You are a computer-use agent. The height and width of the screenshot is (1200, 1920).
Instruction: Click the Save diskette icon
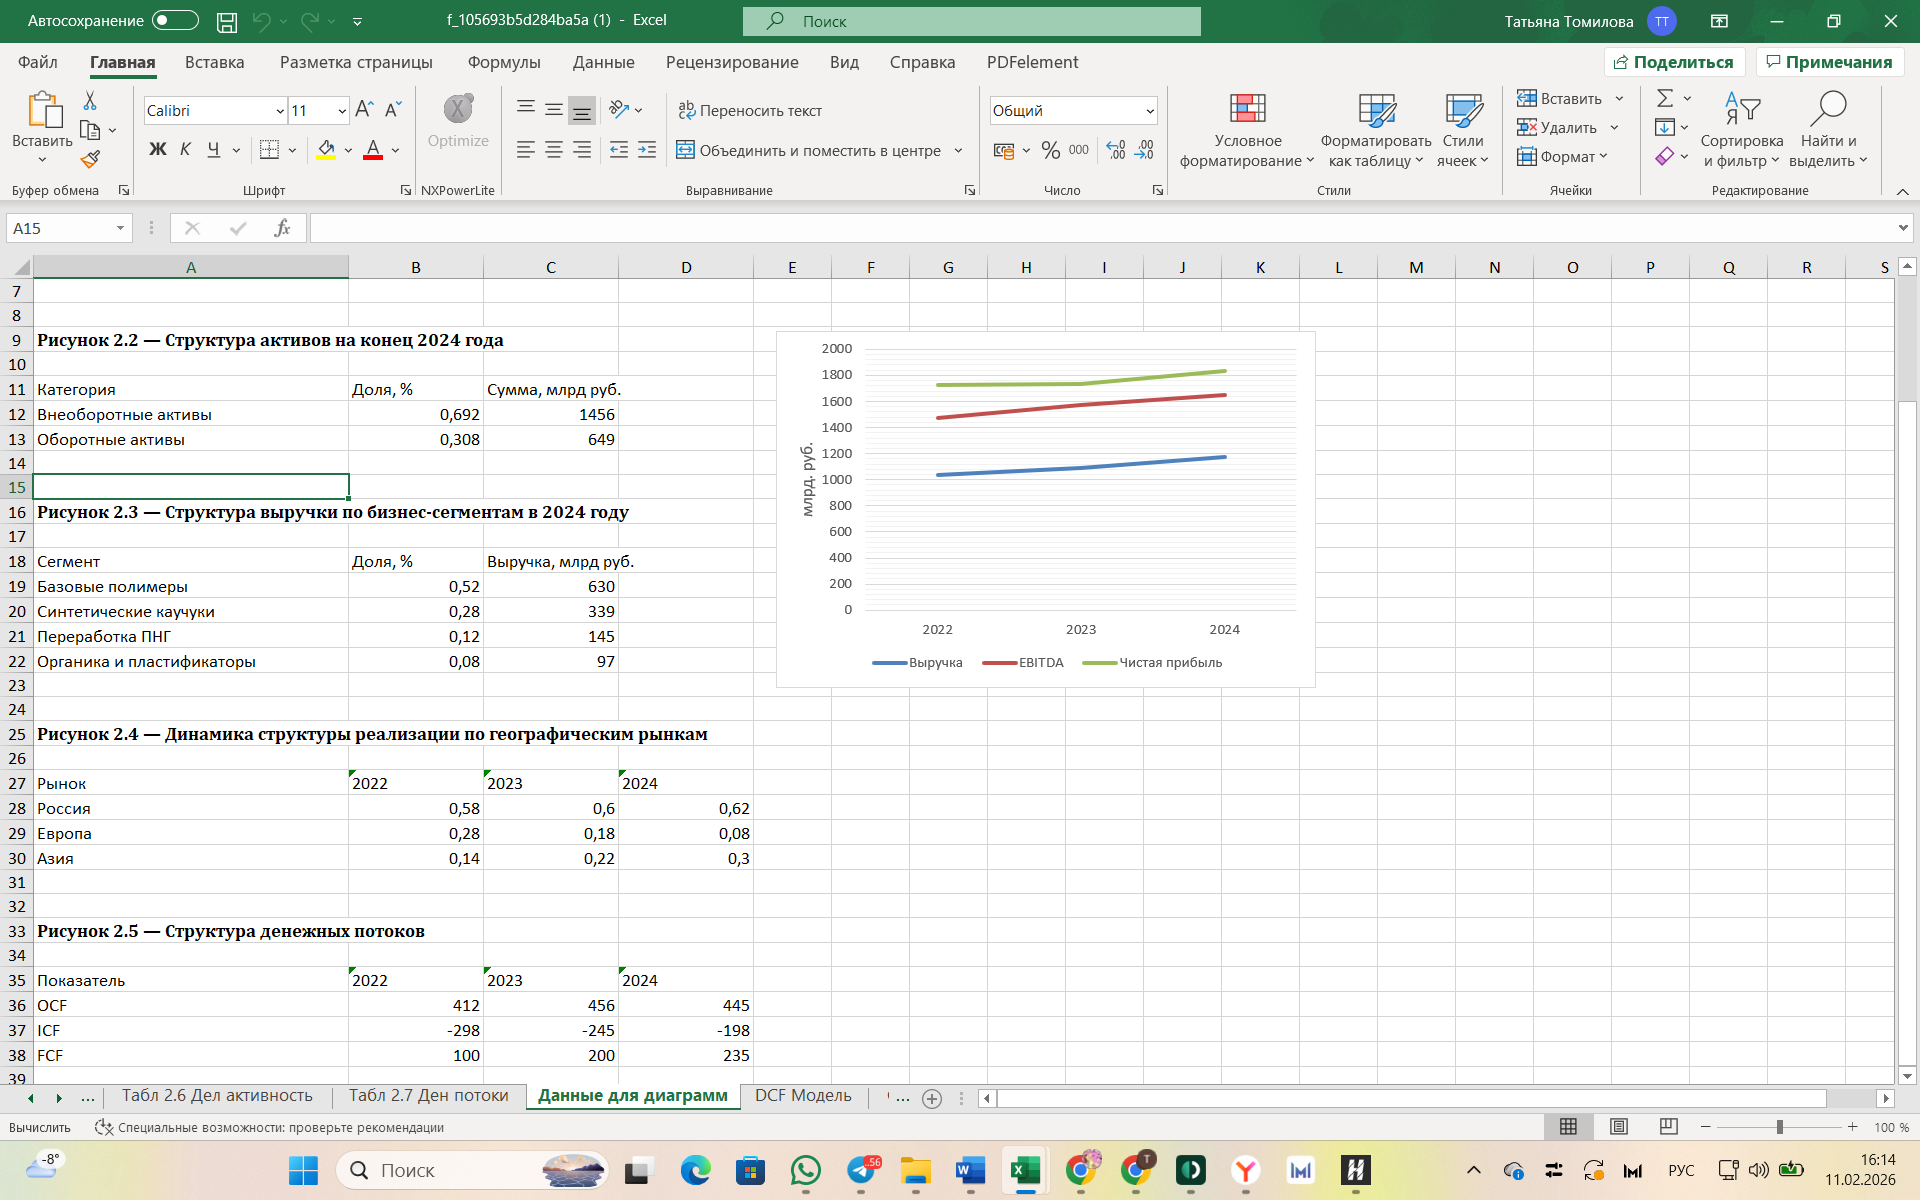point(227,21)
